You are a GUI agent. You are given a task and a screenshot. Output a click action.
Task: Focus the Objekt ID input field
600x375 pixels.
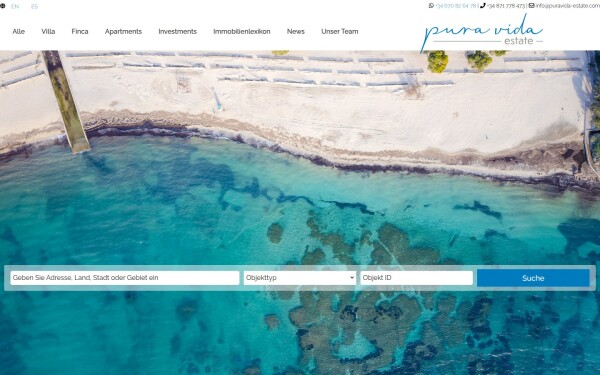pyautogui.click(x=417, y=278)
